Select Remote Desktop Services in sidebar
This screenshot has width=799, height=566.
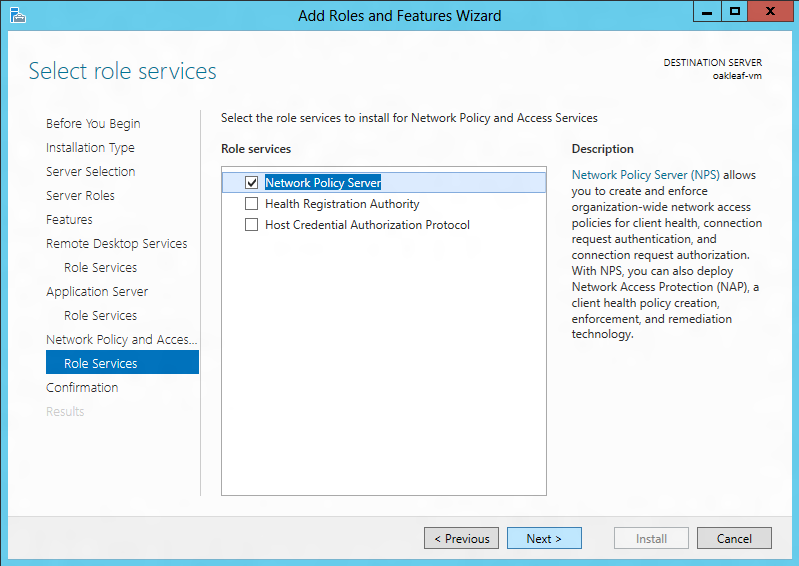coord(117,244)
